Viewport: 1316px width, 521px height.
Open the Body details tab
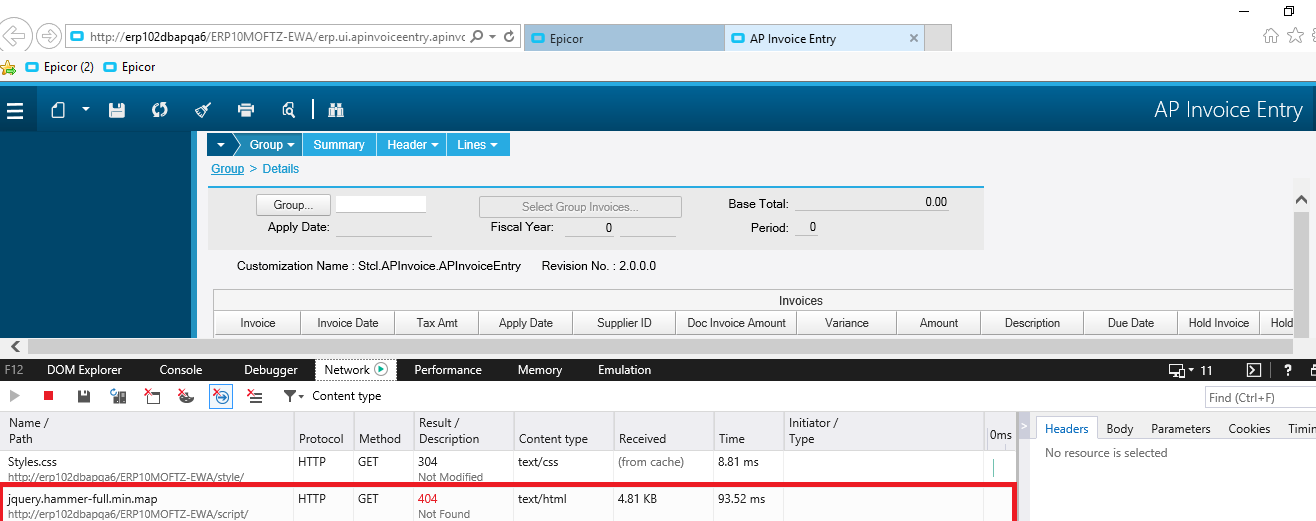pyautogui.click(x=1119, y=428)
